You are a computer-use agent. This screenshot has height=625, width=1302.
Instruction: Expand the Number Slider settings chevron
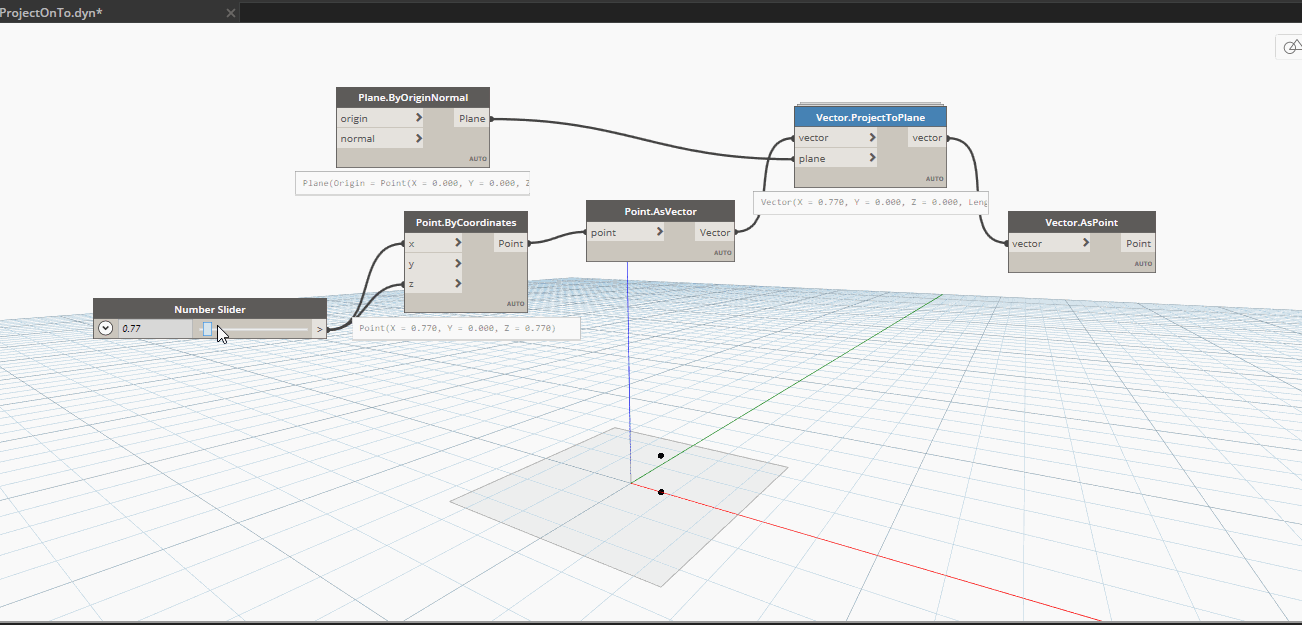[x=106, y=328]
